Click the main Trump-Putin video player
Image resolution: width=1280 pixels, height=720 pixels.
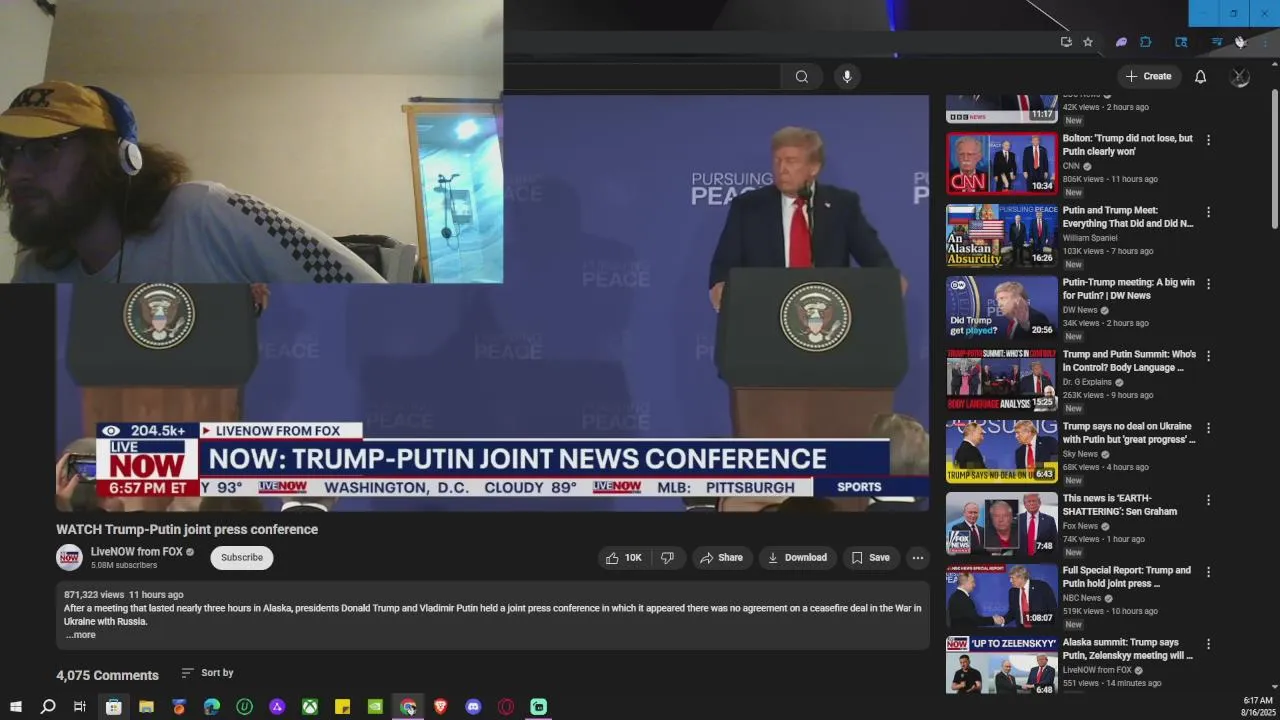[x=492, y=303]
